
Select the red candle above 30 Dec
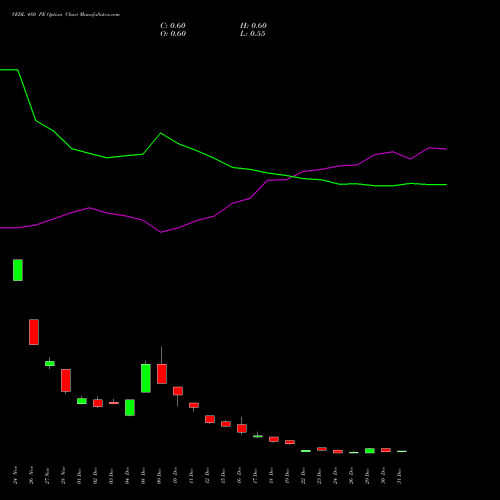click(386, 450)
